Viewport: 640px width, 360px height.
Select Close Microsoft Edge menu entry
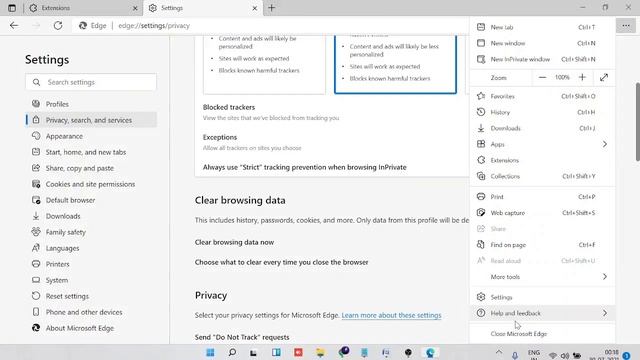[542, 333]
